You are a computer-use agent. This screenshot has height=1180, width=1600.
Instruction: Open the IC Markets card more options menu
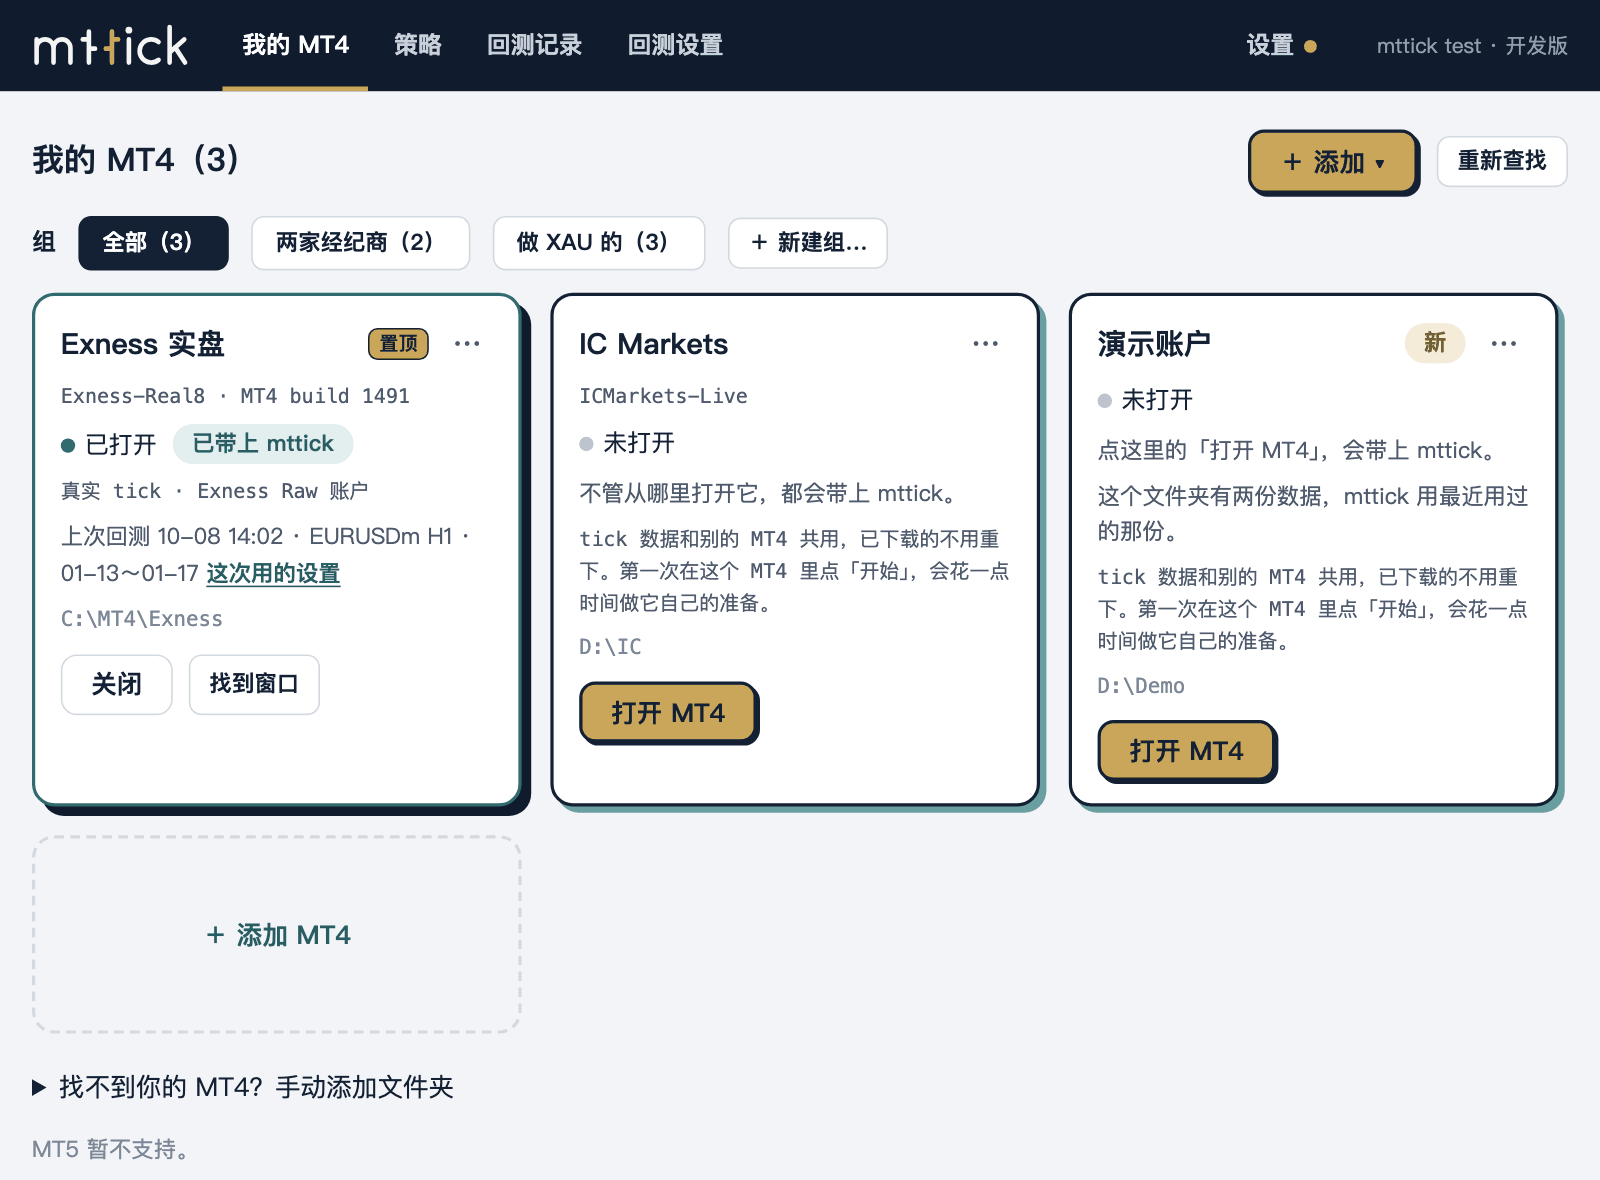tap(985, 344)
